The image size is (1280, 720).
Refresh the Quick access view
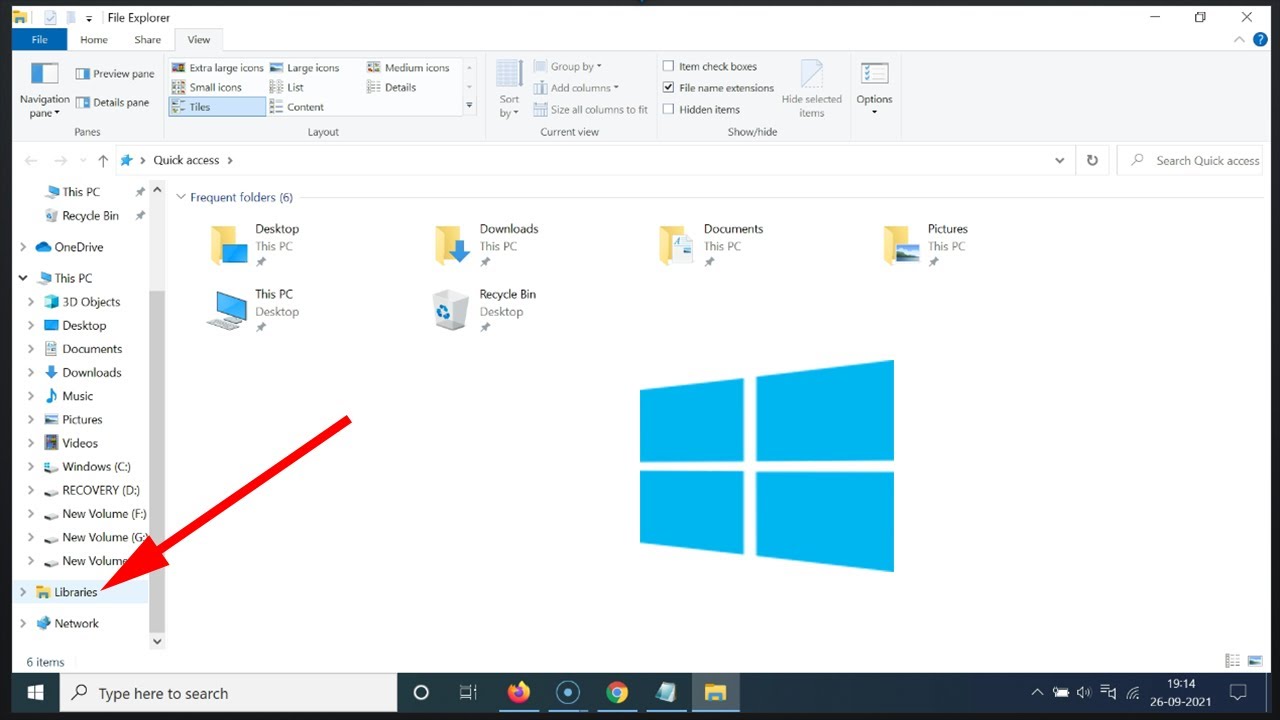1092,160
